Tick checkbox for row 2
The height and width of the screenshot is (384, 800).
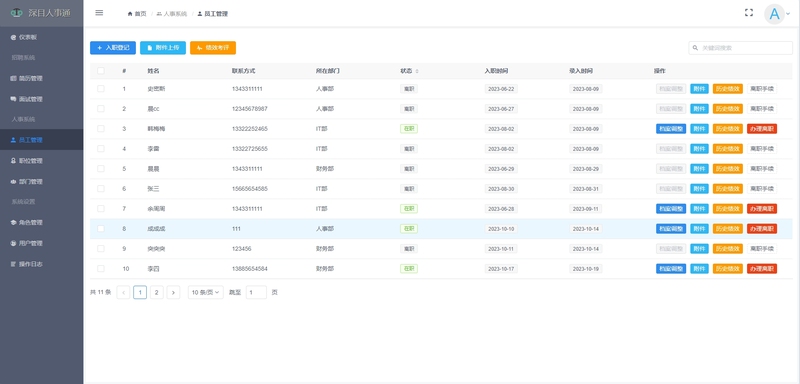101,109
